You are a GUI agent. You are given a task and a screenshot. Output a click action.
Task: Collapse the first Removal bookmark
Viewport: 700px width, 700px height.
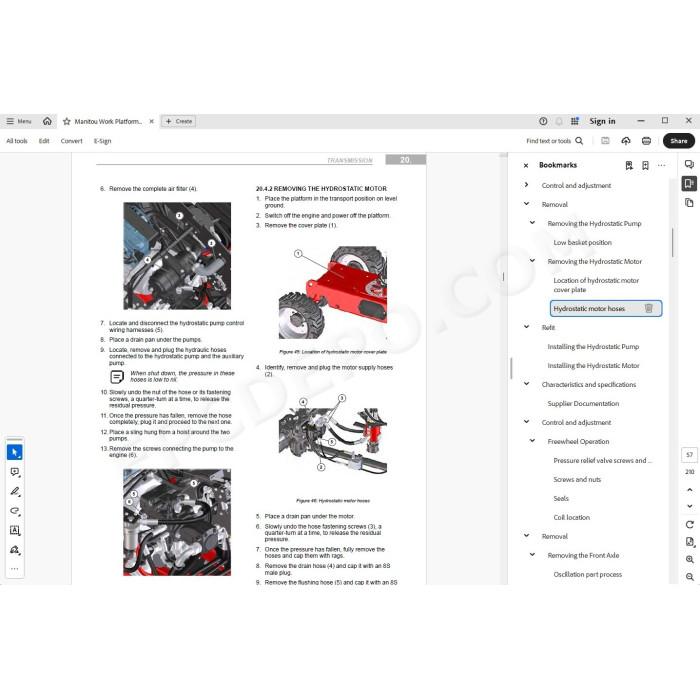(x=526, y=204)
